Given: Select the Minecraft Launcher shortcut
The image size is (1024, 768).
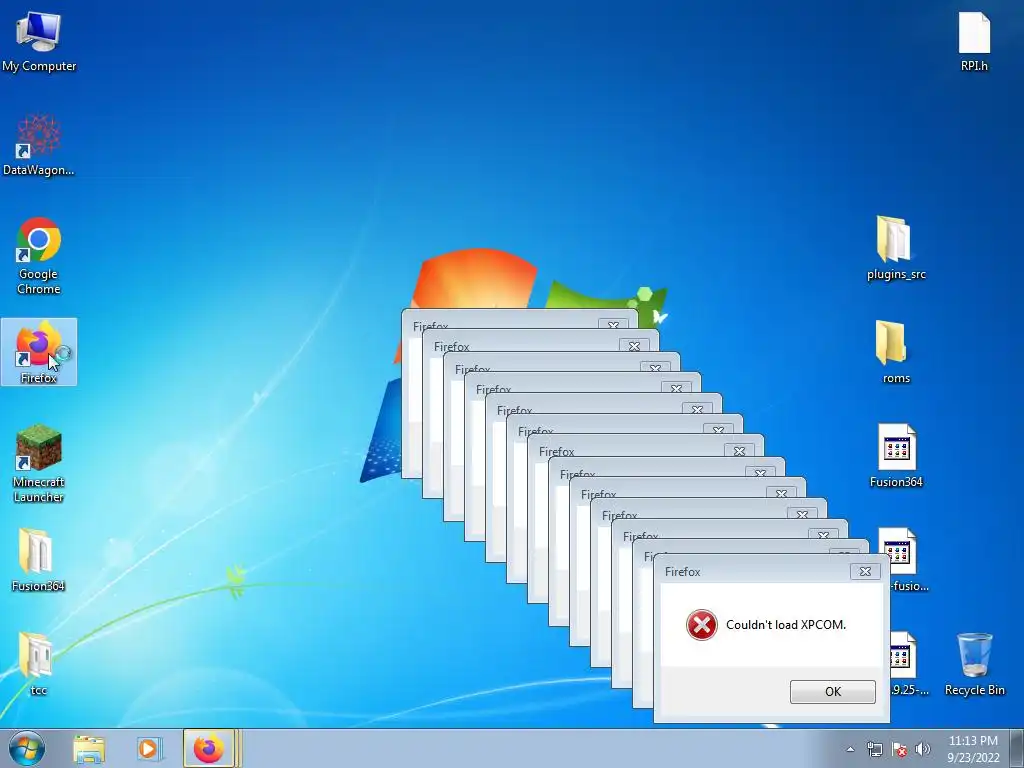Looking at the screenshot, I should [39, 464].
